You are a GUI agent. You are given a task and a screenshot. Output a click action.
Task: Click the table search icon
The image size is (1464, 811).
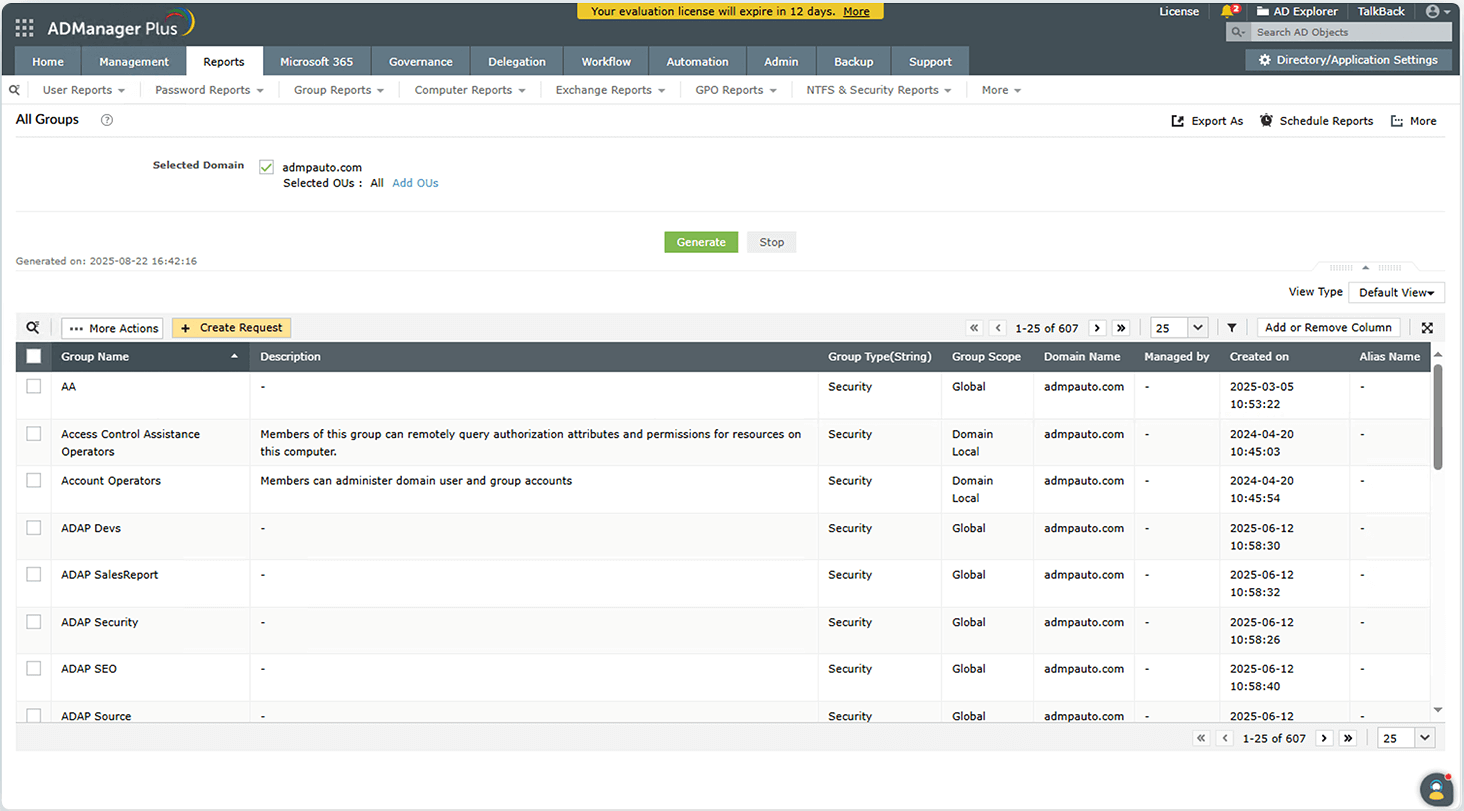point(33,328)
